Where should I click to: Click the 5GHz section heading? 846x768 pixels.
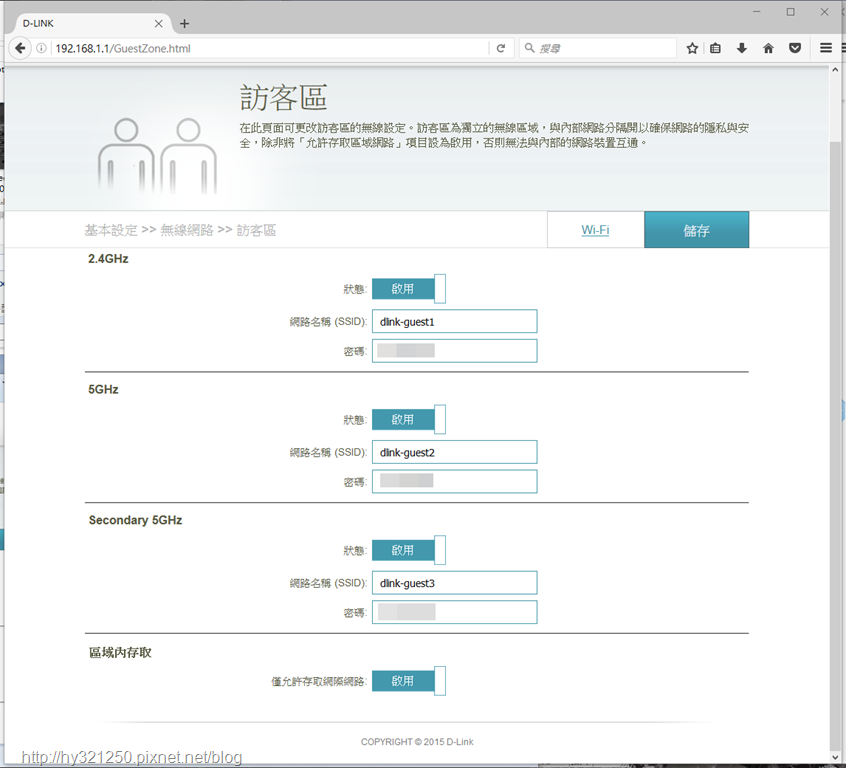pyautogui.click(x=103, y=390)
